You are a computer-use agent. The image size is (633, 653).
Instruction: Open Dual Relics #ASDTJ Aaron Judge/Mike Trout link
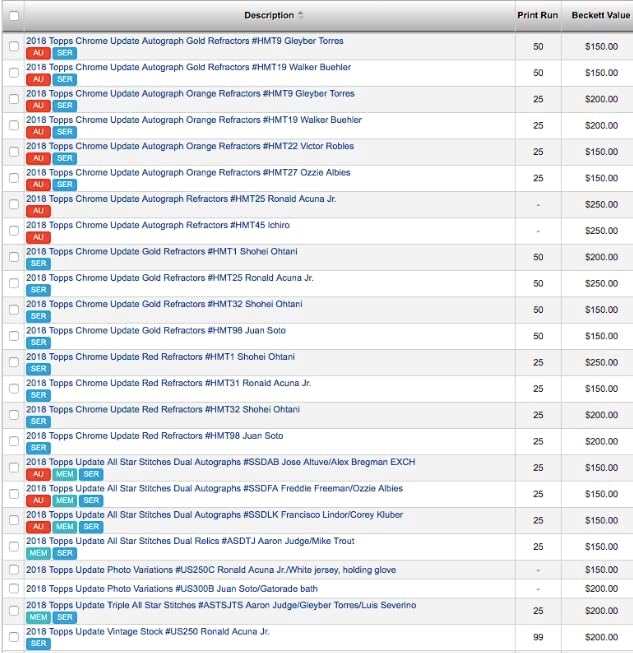(190, 541)
